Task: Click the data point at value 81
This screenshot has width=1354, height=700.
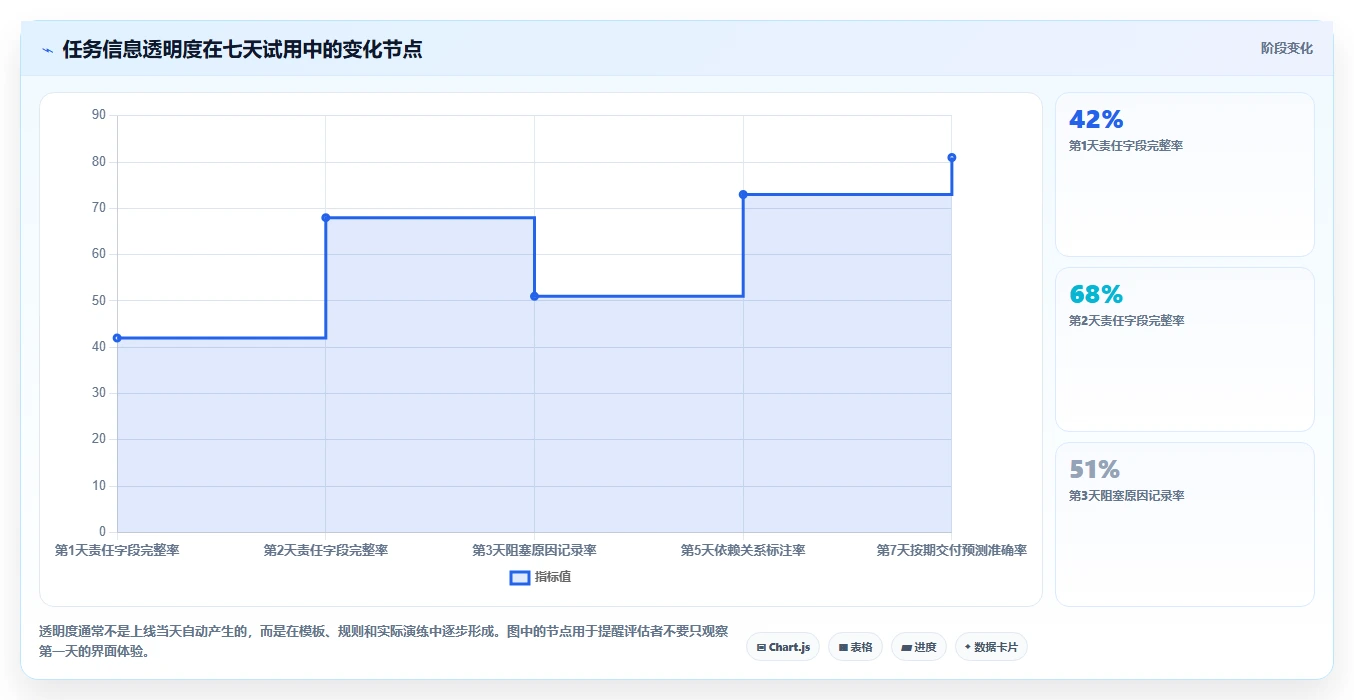Action: pos(952,157)
